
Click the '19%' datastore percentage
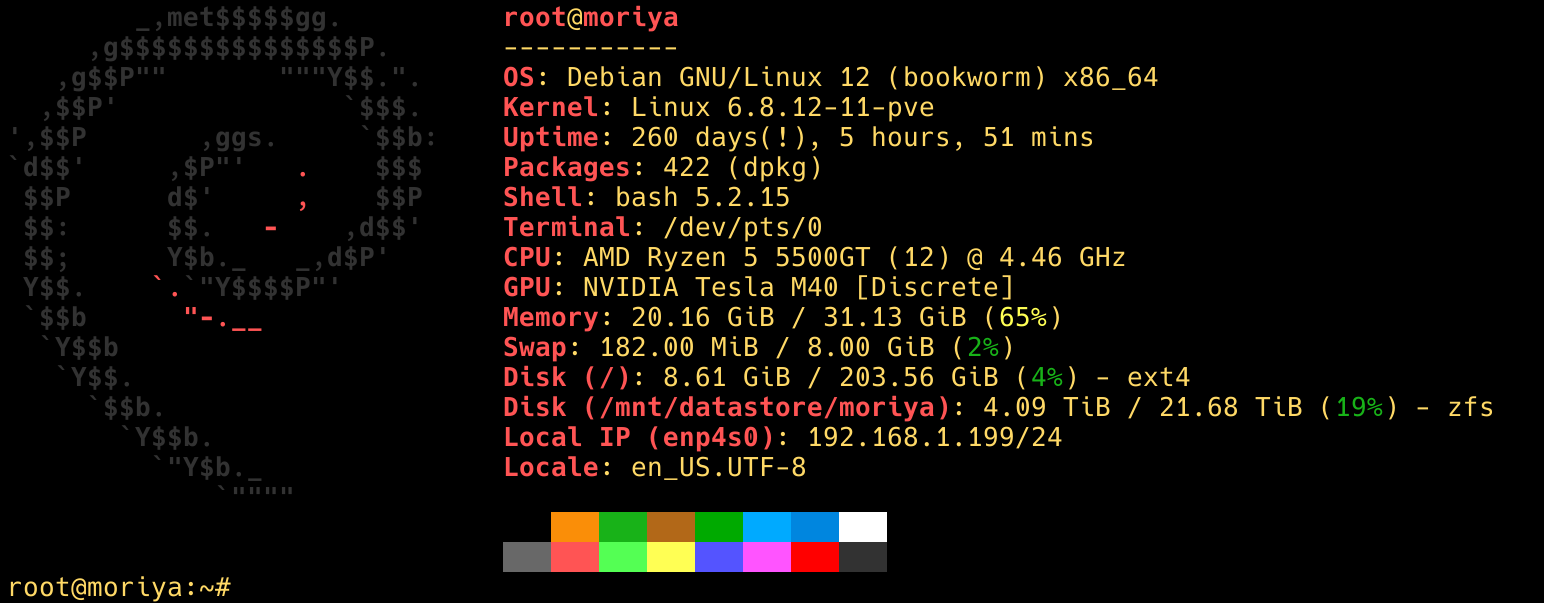point(1359,408)
